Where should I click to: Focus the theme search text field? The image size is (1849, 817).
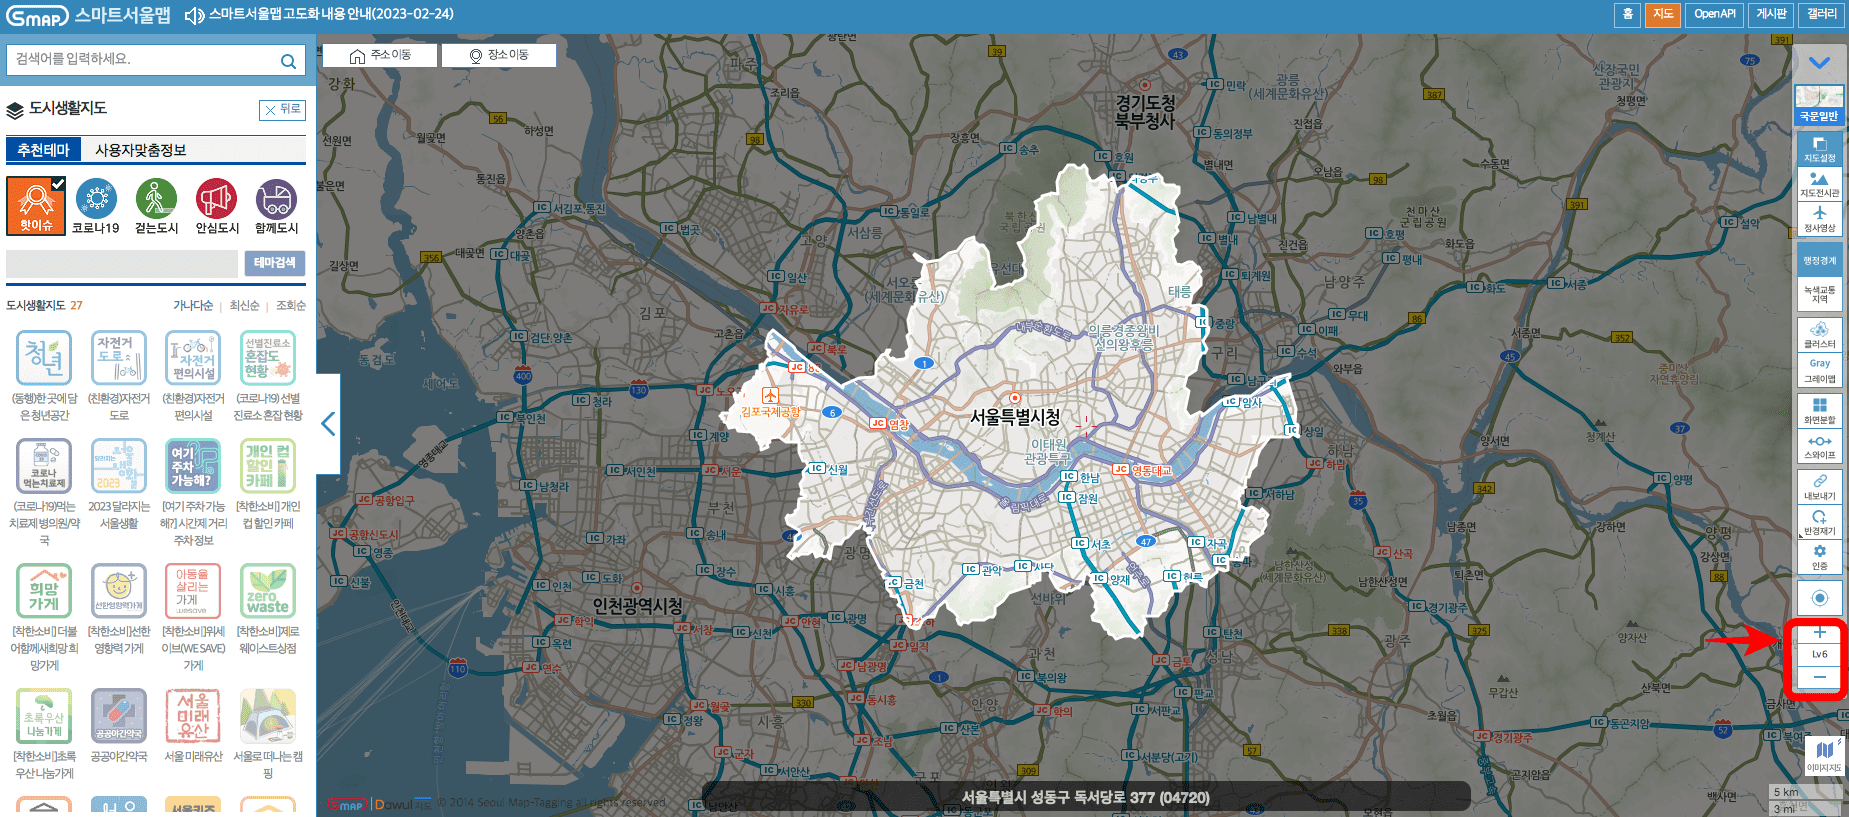coord(122,263)
